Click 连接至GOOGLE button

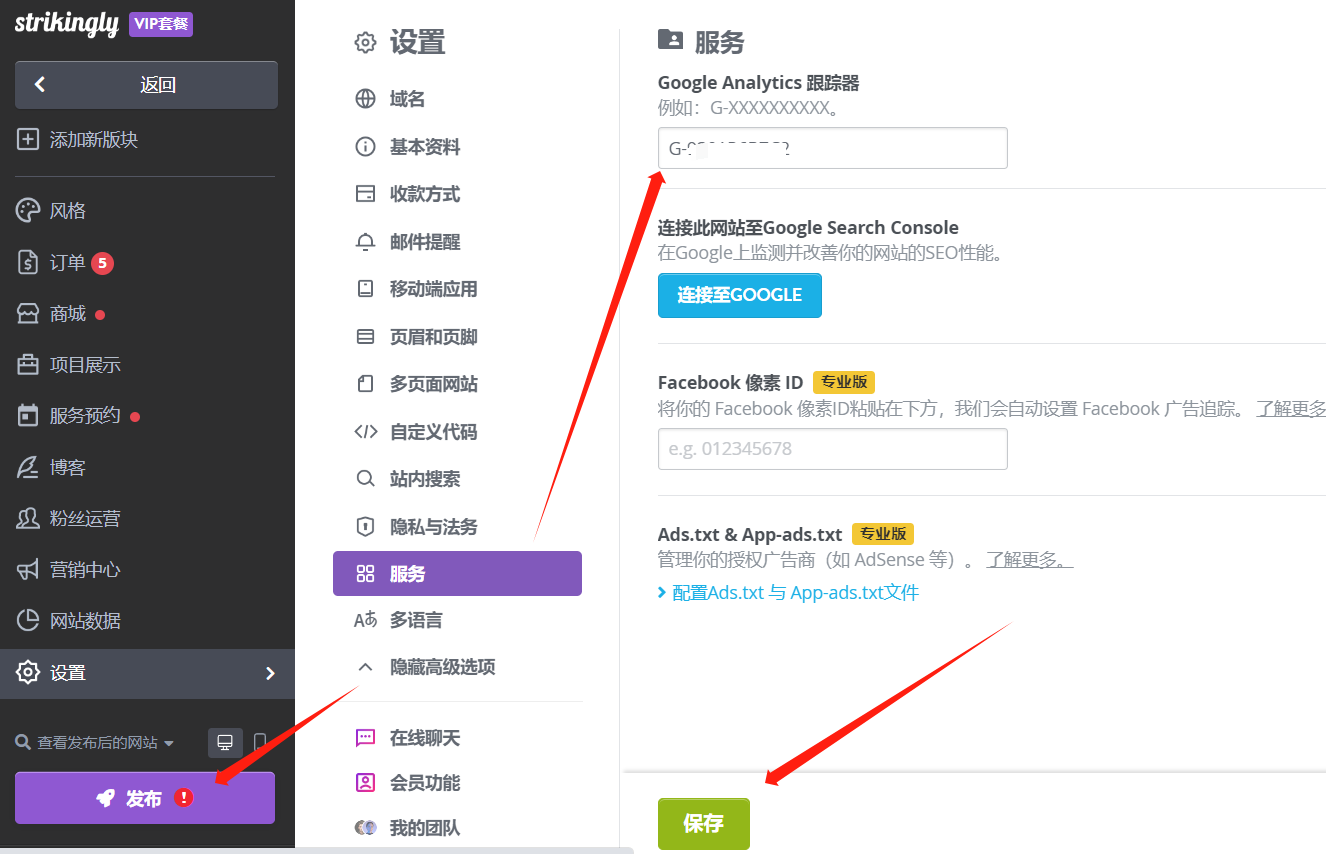click(x=740, y=295)
